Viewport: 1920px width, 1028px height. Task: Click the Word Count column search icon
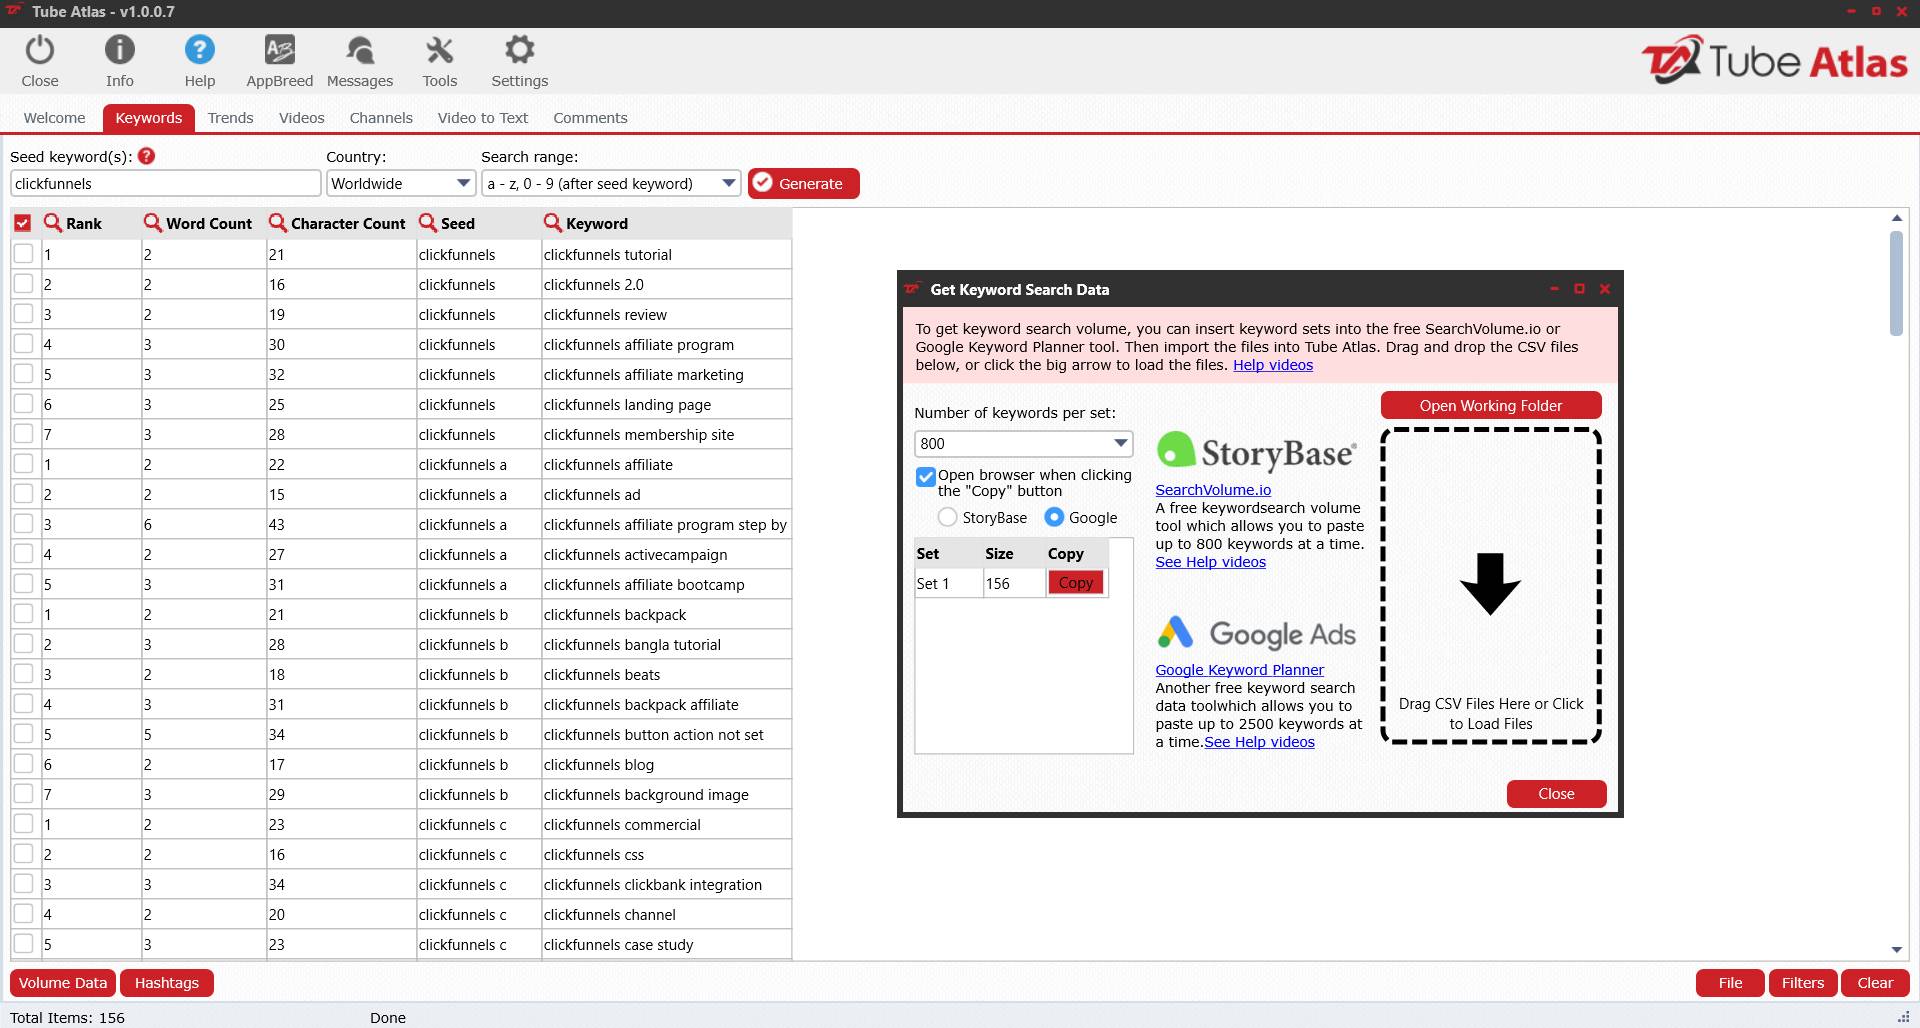click(153, 223)
